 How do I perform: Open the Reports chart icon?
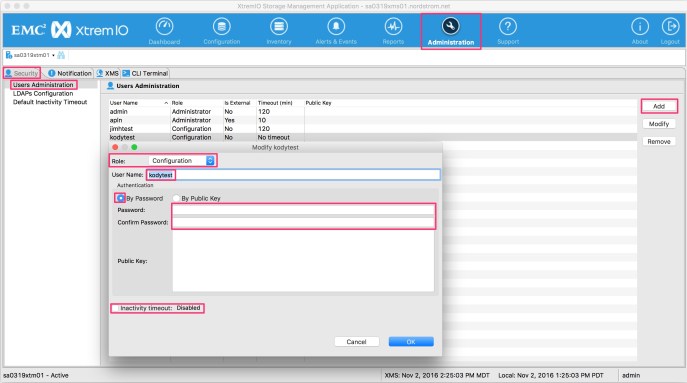pyautogui.click(x=393, y=27)
